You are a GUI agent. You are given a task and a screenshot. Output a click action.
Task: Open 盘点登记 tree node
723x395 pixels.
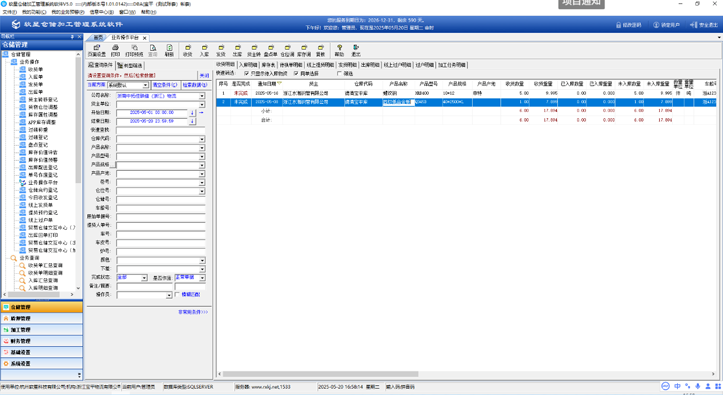click(x=38, y=145)
